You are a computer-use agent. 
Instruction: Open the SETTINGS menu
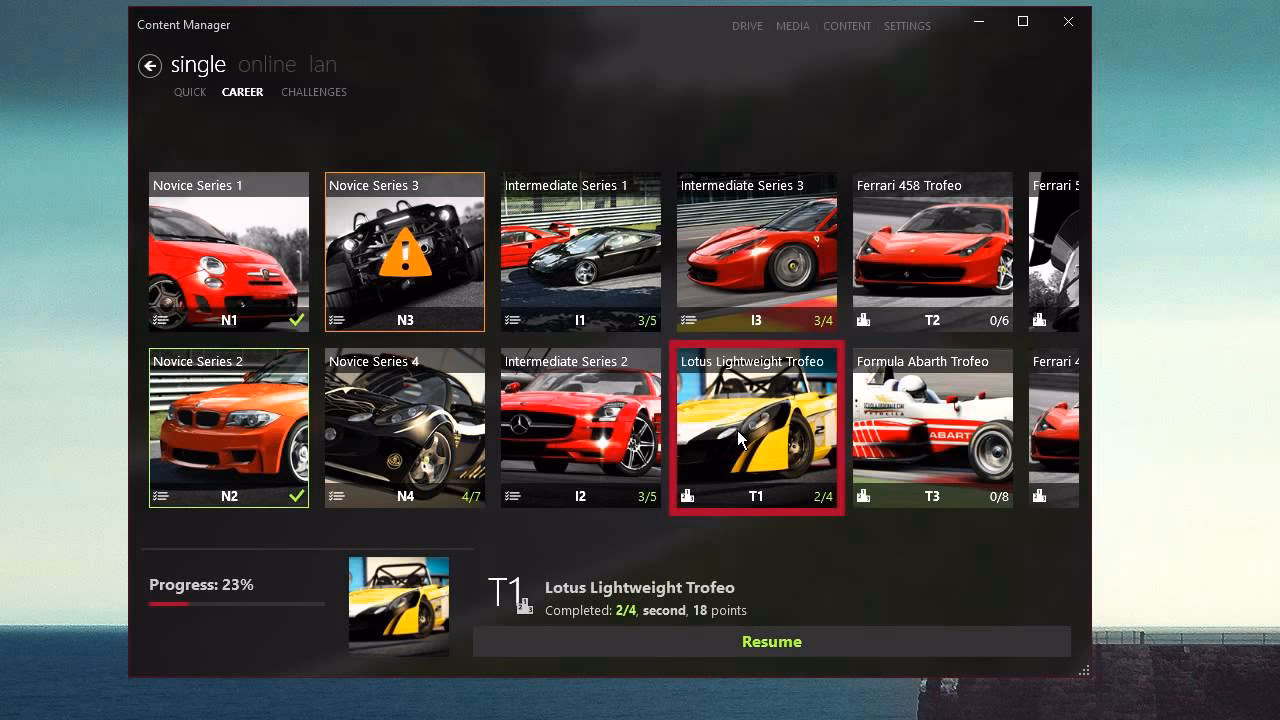907,26
